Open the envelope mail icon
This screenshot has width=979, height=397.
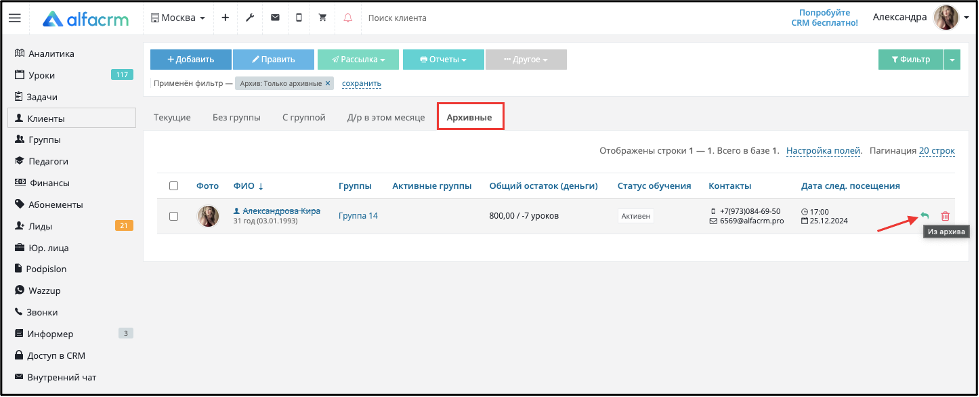pos(275,17)
